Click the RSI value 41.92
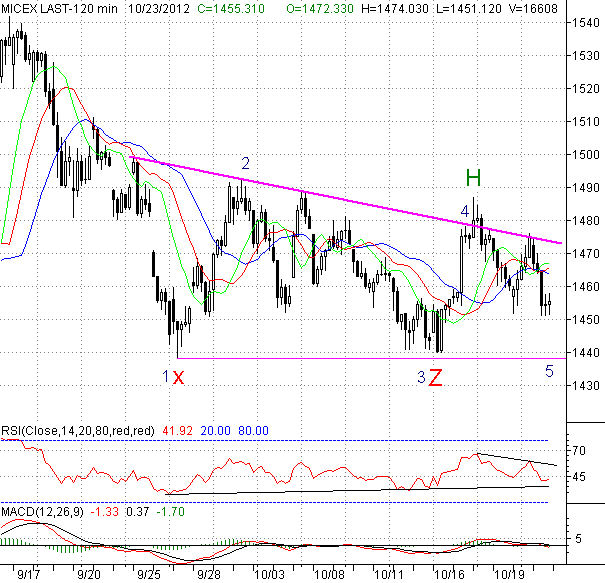605x583 pixels. click(x=177, y=431)
